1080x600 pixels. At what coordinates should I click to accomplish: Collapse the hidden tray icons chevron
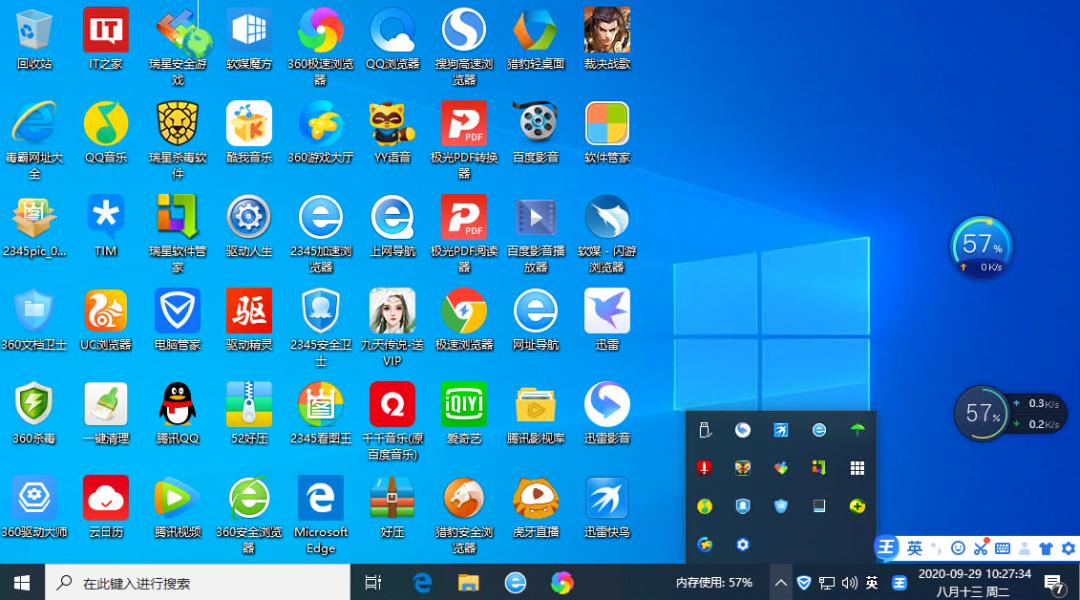pyautogui.click(x=781, y=583)
